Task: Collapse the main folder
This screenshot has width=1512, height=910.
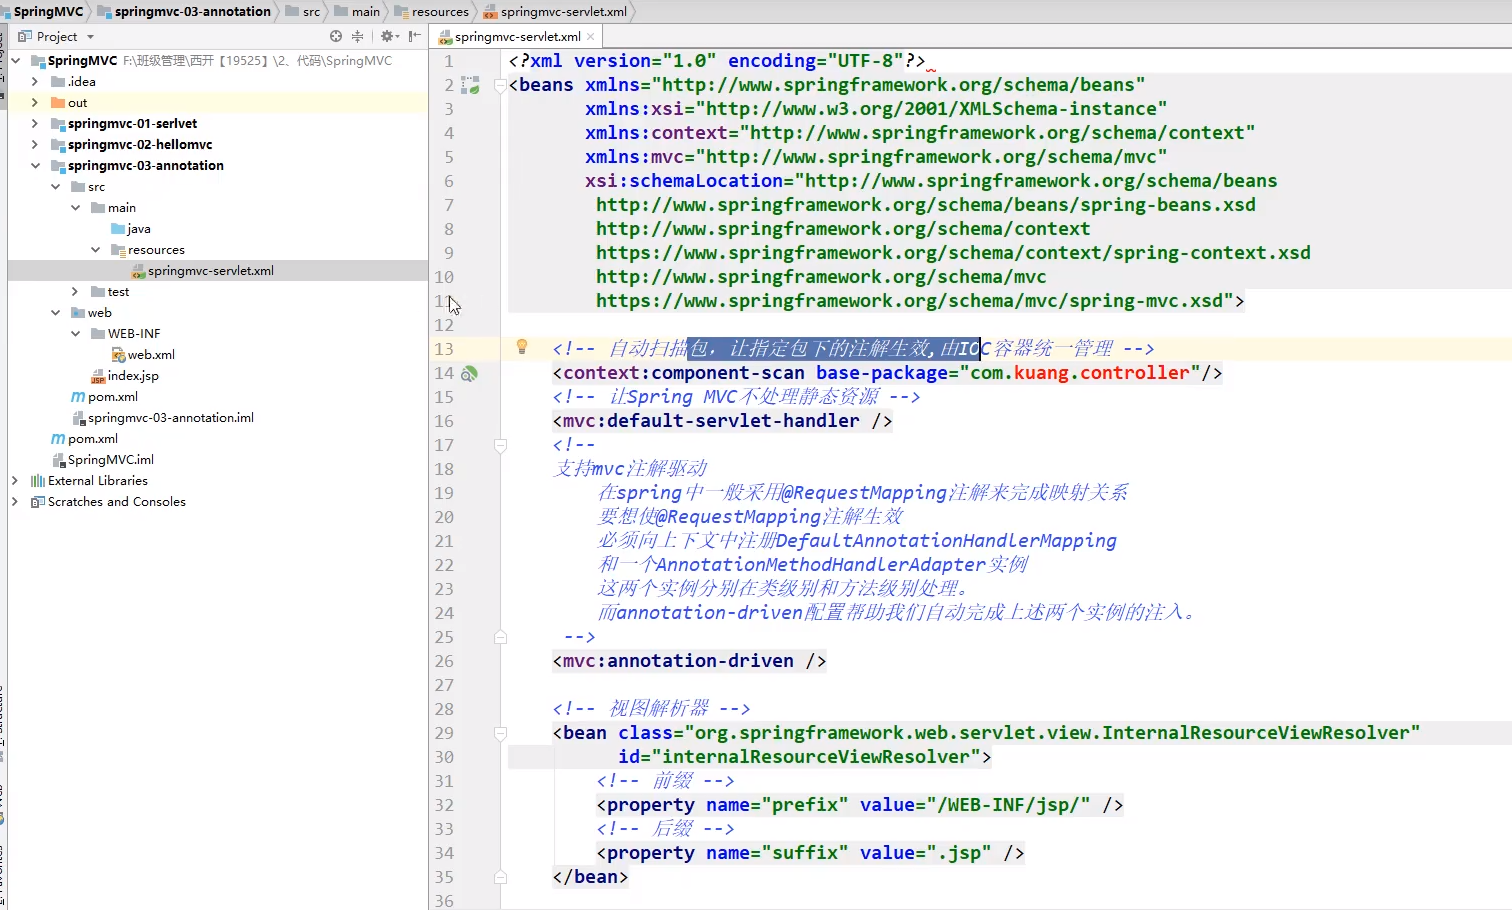Action: click(75, 208)
